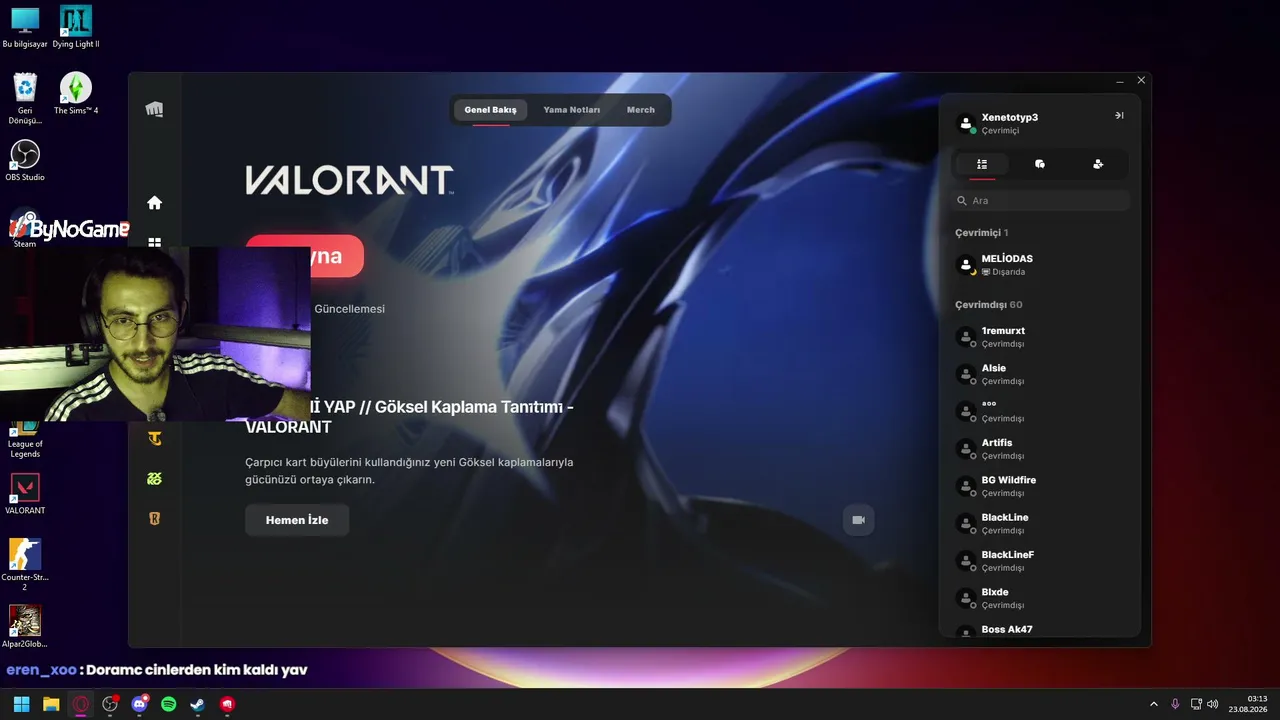Open the Riot Client taskbar icon
Image resolution: width=1280 pixels, height=720 pixels.
click(228, 704)
